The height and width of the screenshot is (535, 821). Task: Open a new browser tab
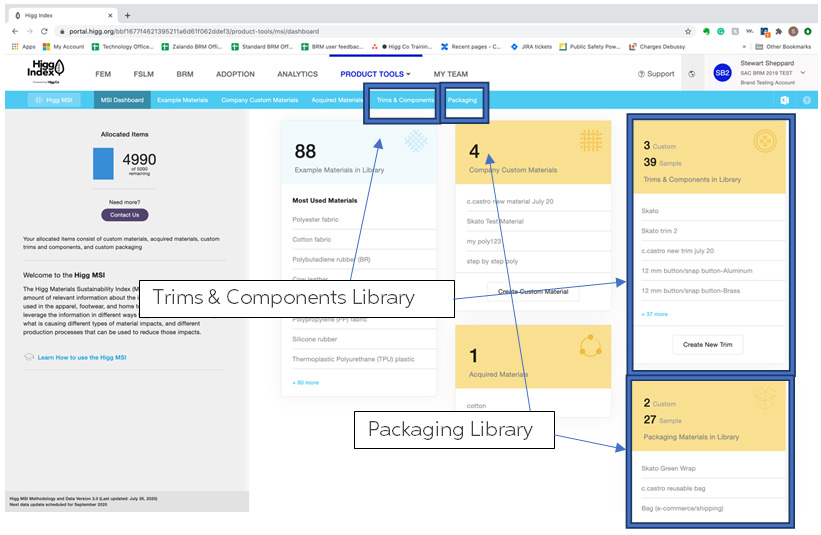tap(127, 15)
